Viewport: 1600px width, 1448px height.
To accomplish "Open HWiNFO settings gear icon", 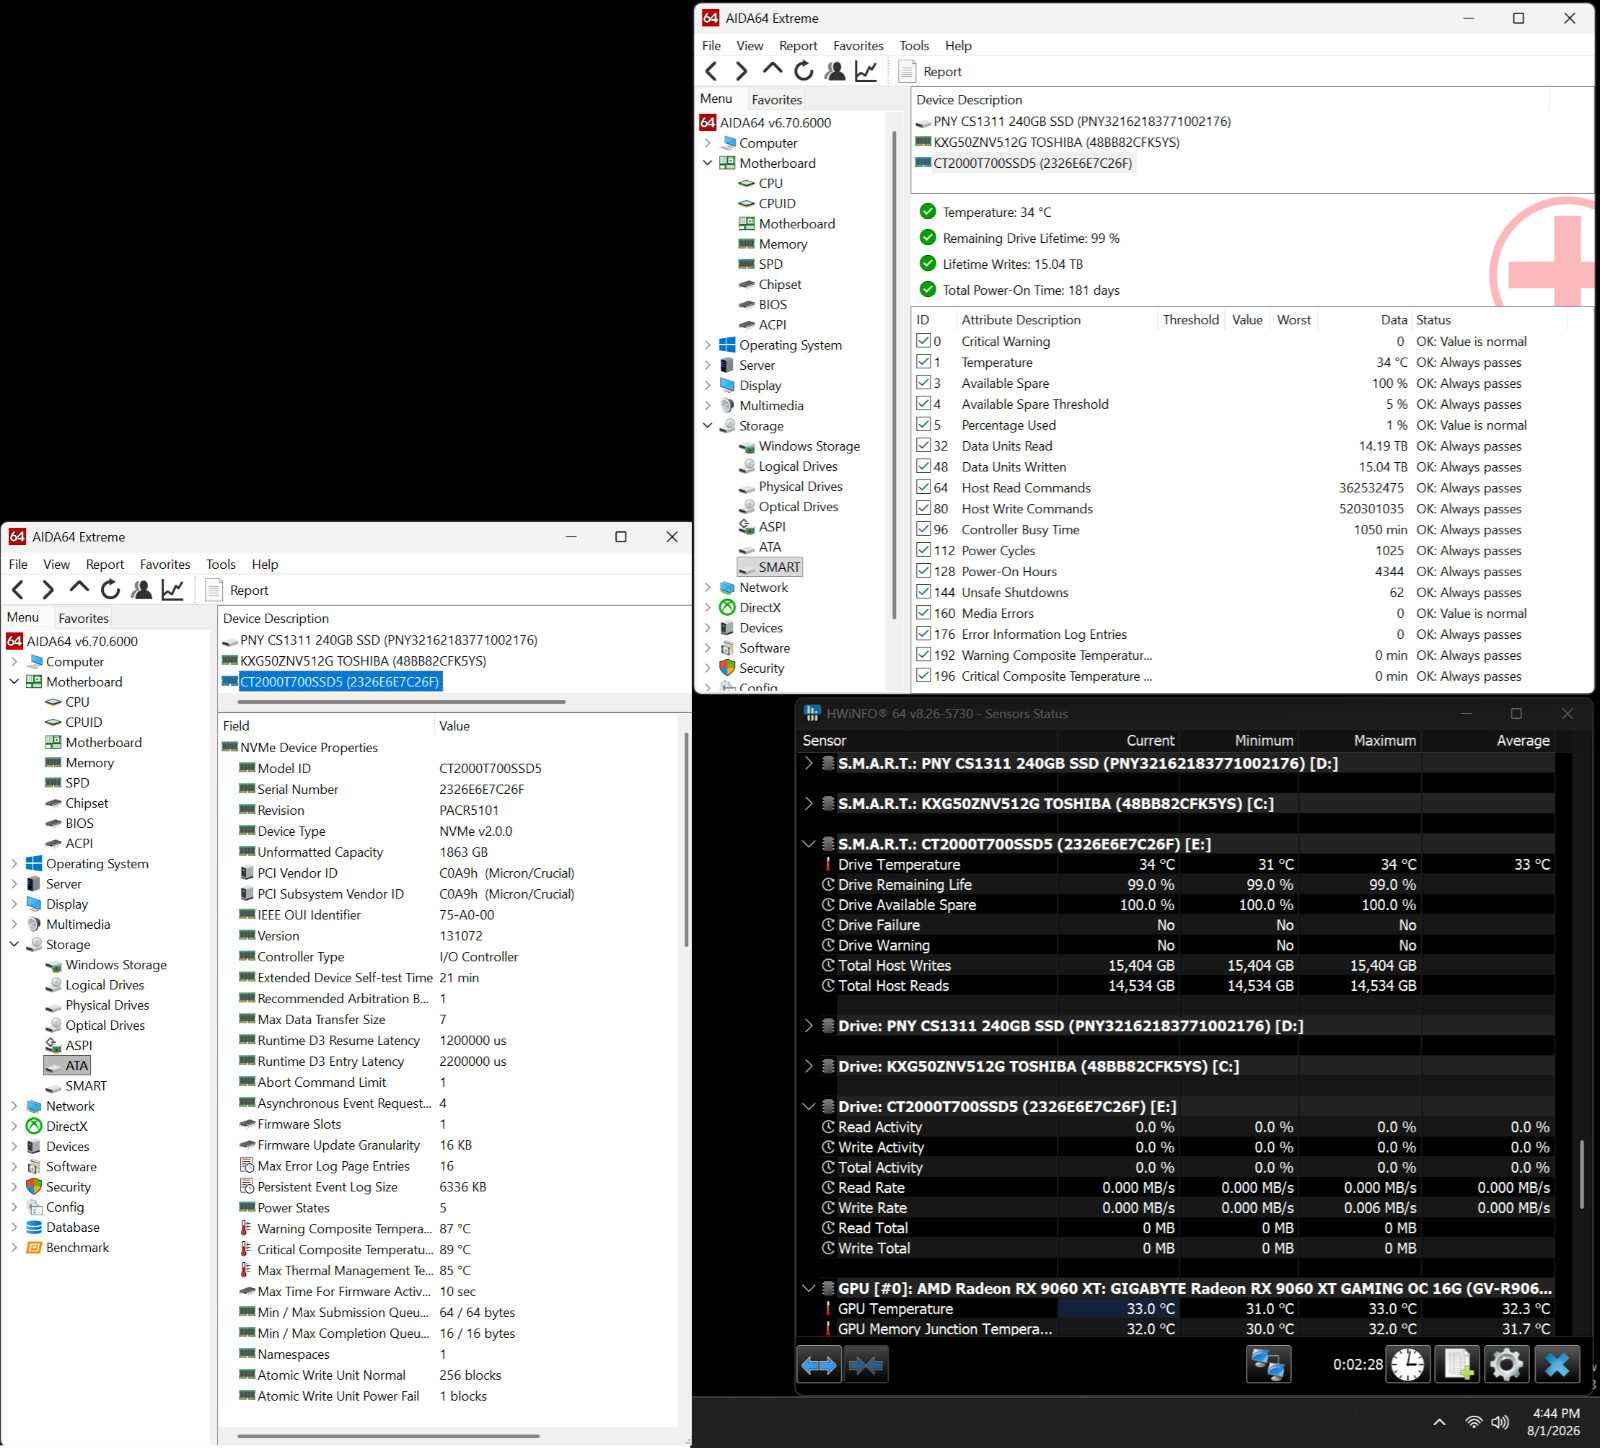I will click(x=1506, y=1365).
